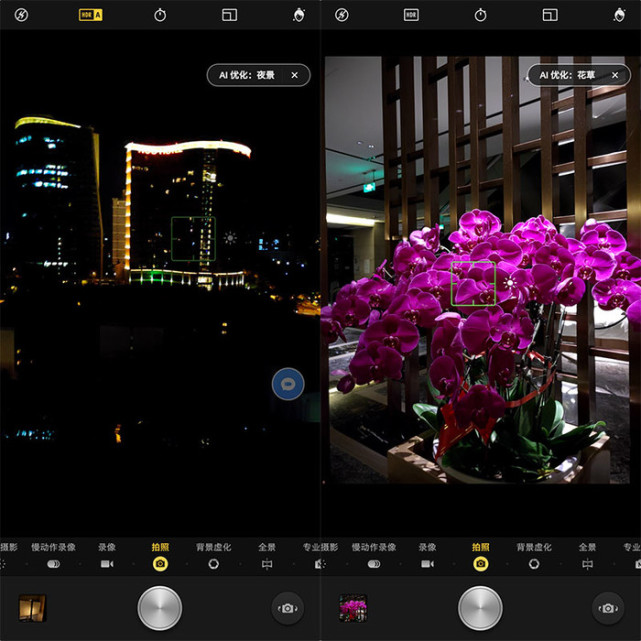
Task: Toggle the yellow HDR A icon on left screen
Action: [x=90, y=15]
